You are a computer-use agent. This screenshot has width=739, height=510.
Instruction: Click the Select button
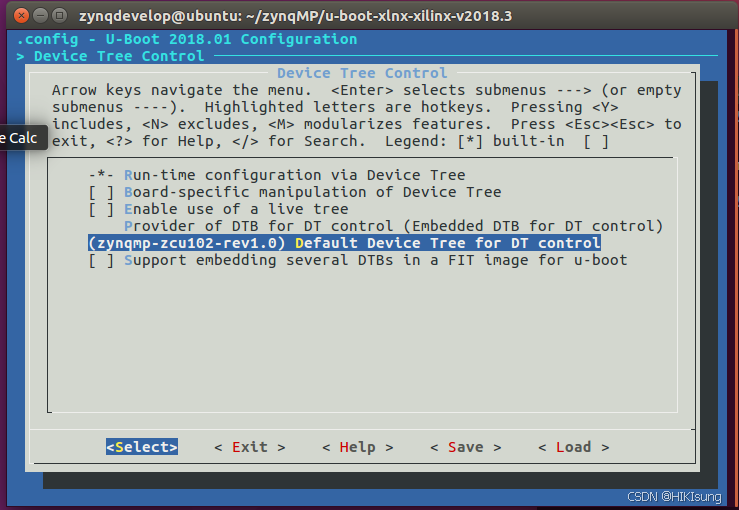(142, 447)
